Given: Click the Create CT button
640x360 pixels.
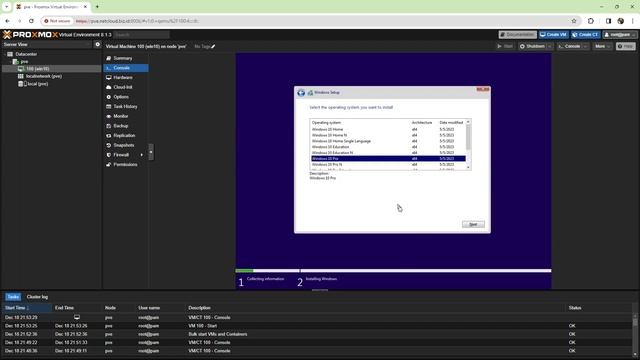Looking at the screenshot, I should (x=586, y=35).
